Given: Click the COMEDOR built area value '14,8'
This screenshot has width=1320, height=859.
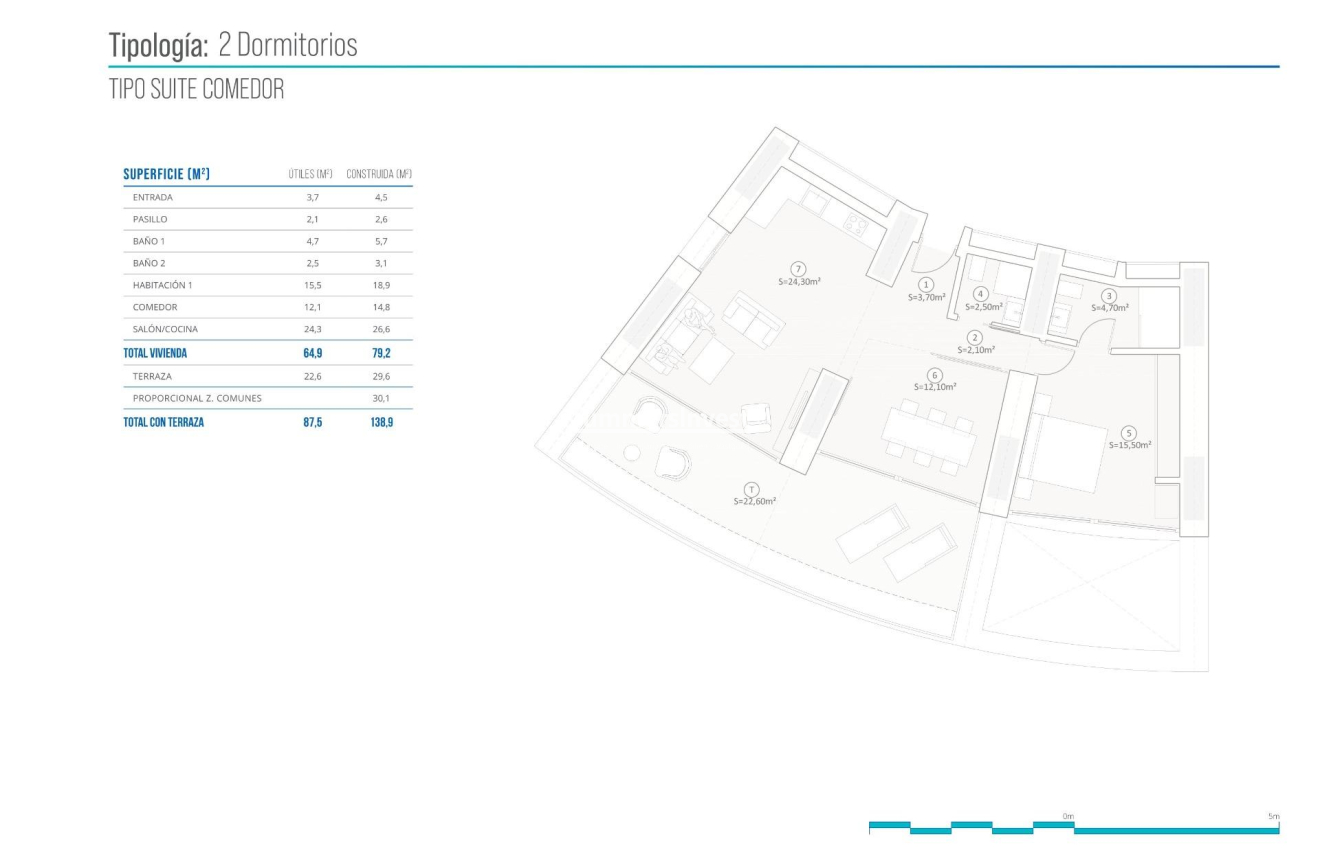Looking at the screenshot, I should coord(381,307).
